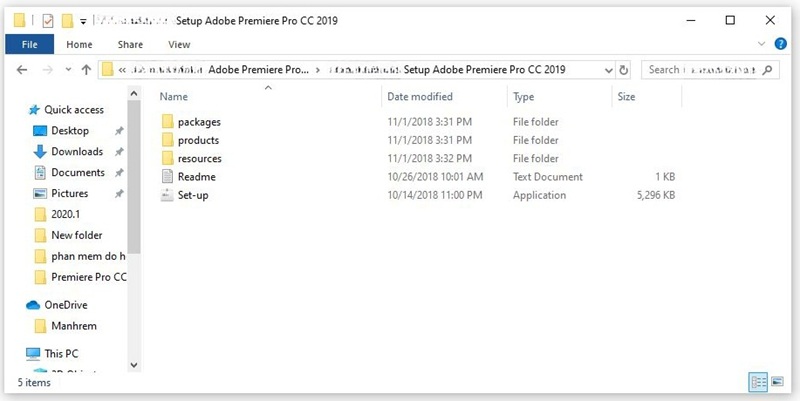Open the File menu
800x401 pixels.
coord(30,44)
